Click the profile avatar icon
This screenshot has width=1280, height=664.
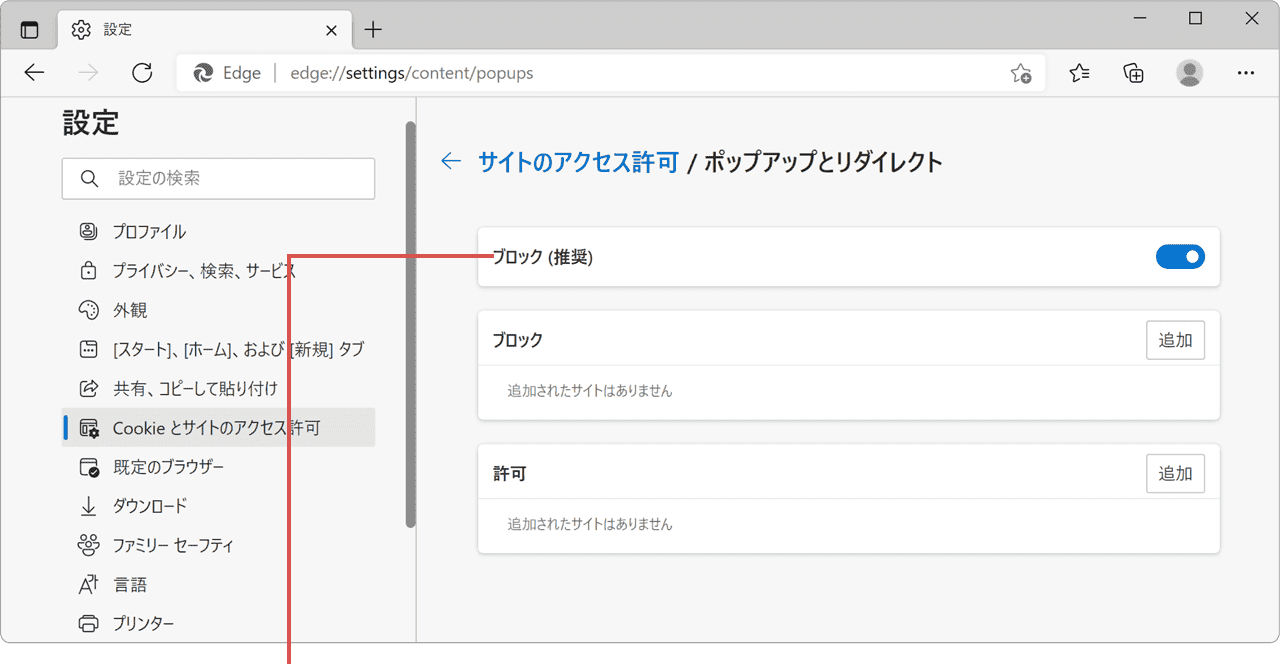pos(1189,73)
